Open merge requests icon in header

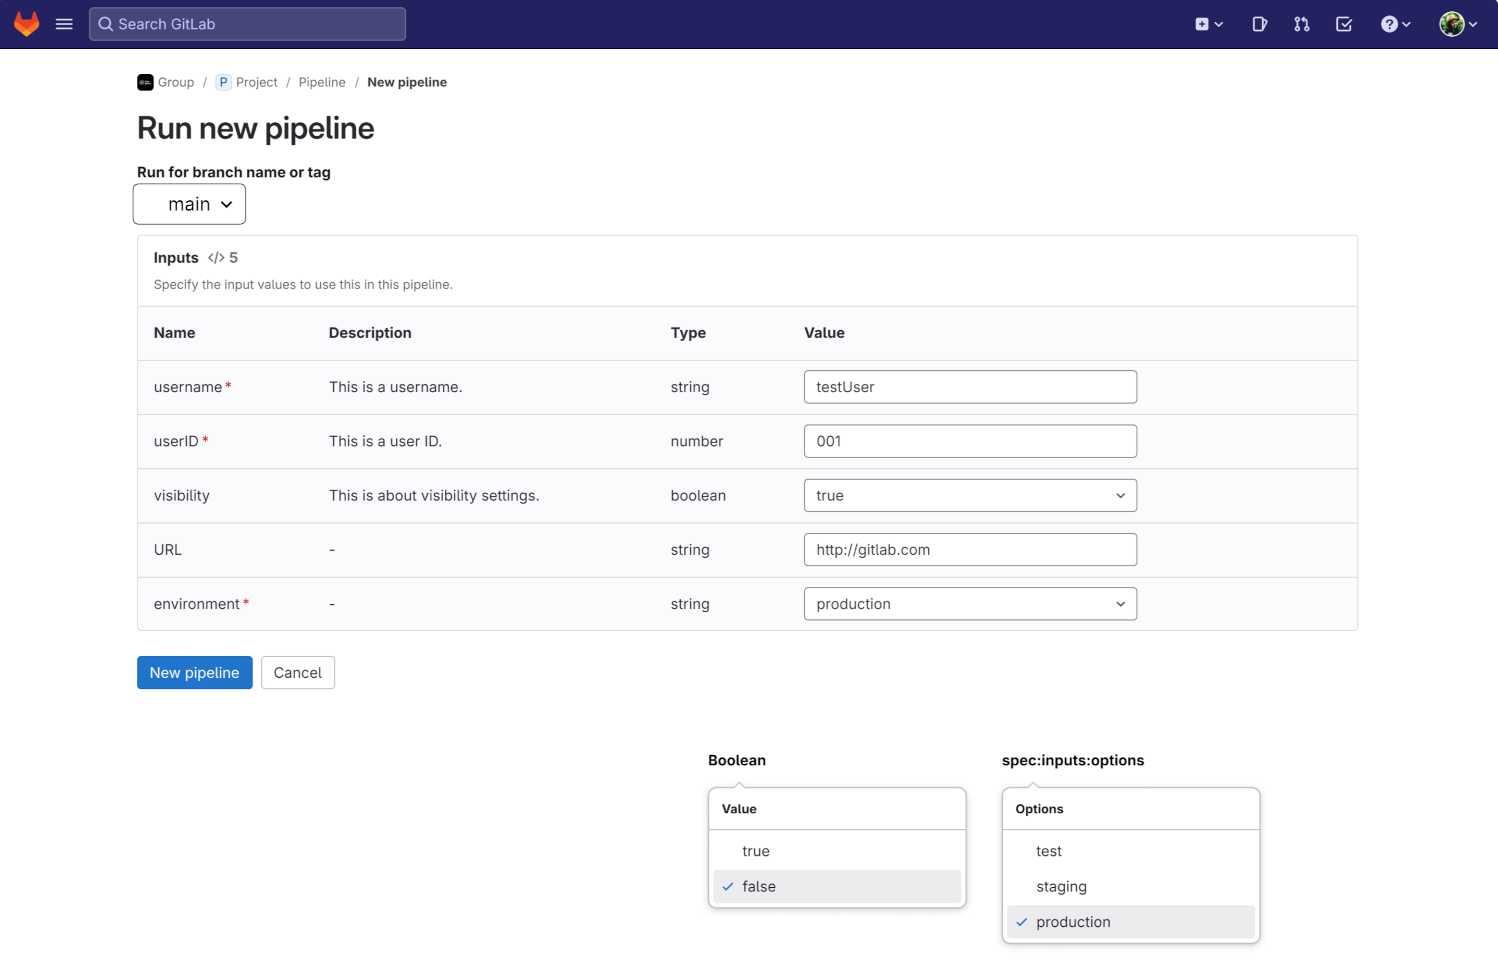[1301, 24]
